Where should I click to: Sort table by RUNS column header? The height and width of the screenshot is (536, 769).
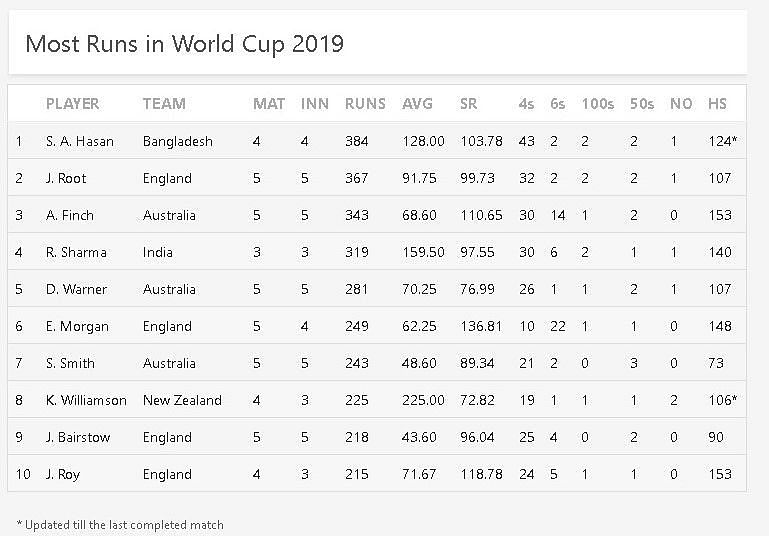pyautogui.click(x=365, y=104)
